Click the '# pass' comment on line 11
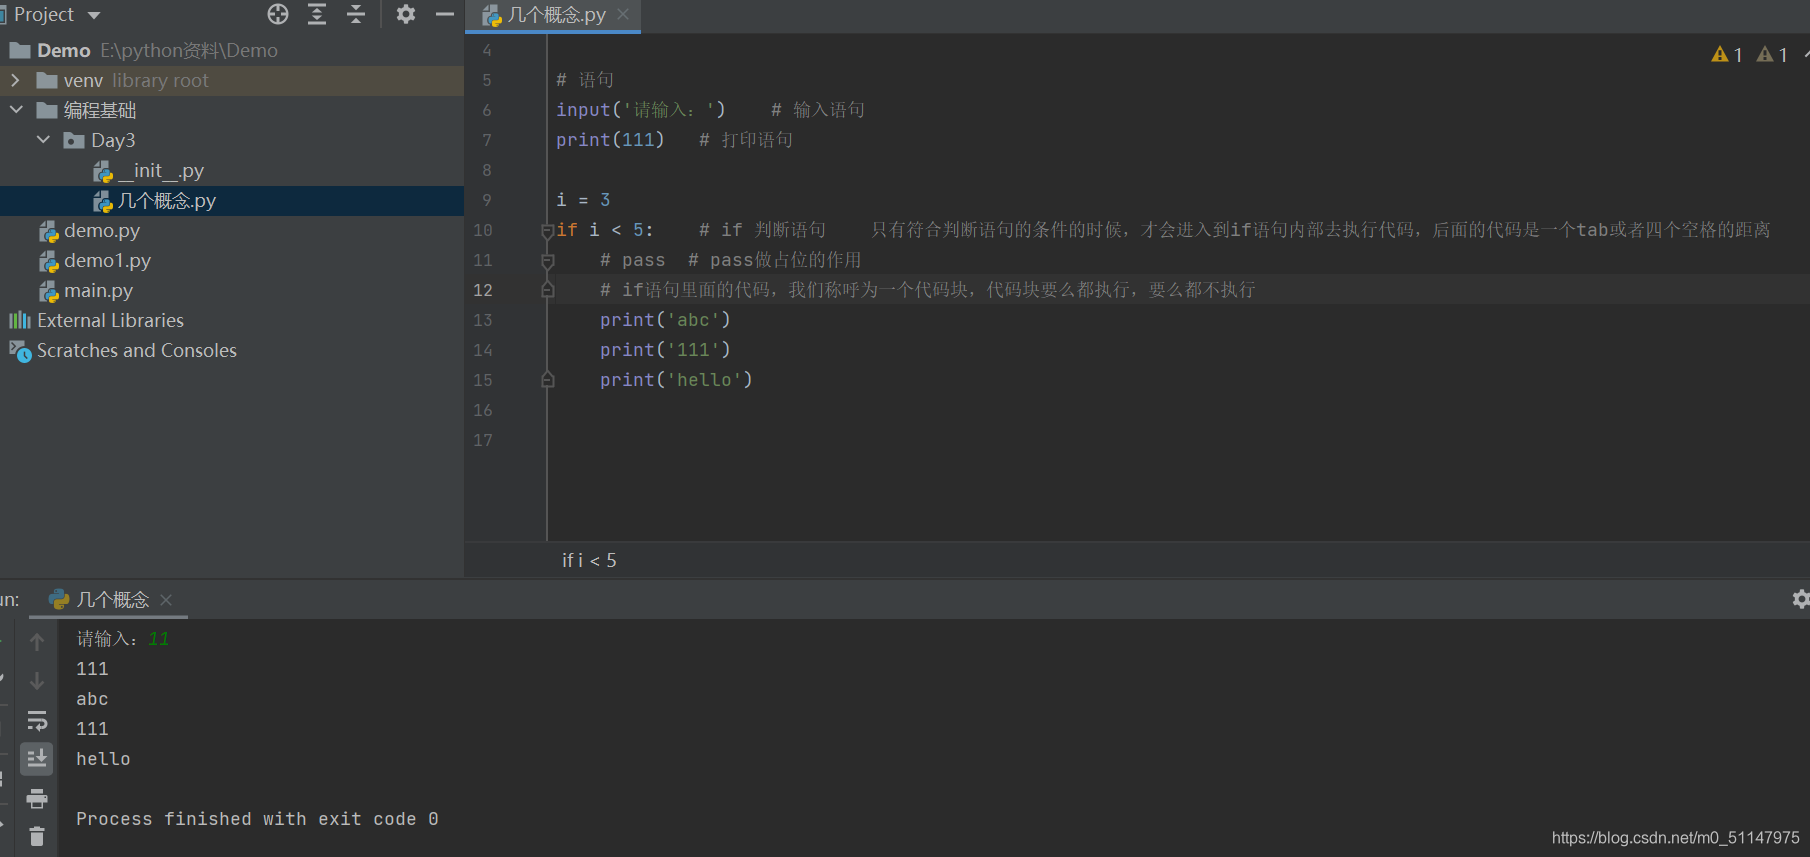This screenshot has height=857, width=1810. coord(632,260)
